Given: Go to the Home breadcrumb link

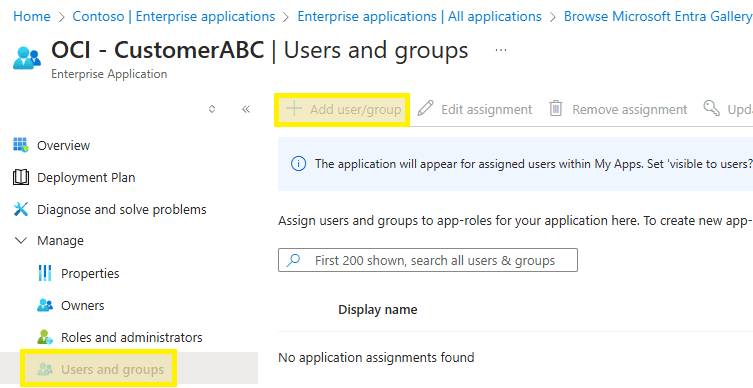Looking at the screenshot, I should click(x=32, y=16).
